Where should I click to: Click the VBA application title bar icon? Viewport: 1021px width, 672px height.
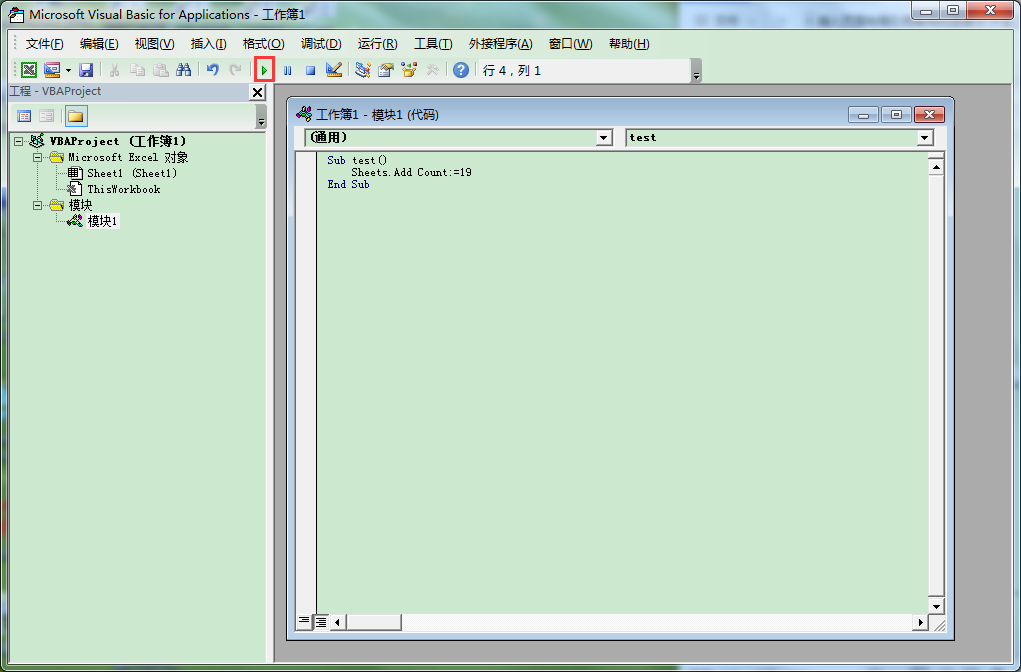(x=16, y=14)
